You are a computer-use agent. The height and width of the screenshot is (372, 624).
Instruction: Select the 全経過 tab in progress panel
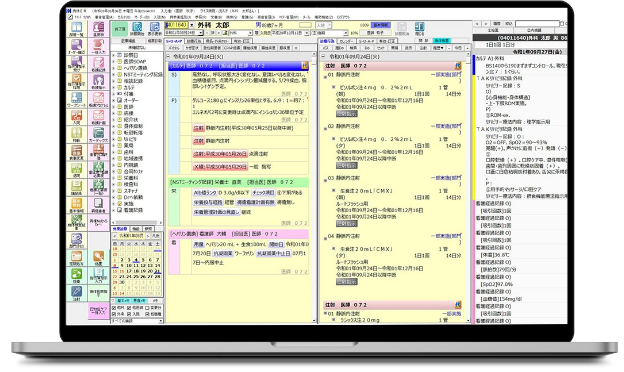coord(493,30)
